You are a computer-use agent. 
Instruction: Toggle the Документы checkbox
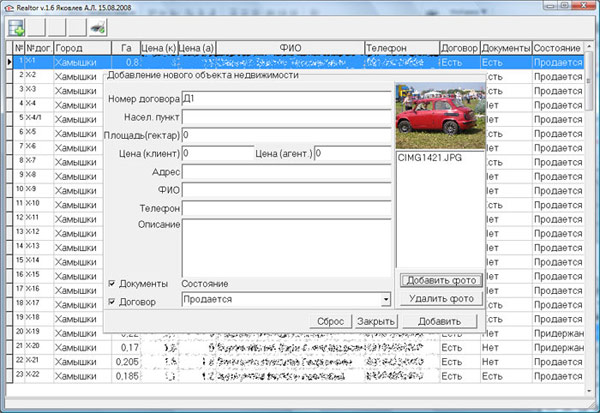tap(112, 284)
